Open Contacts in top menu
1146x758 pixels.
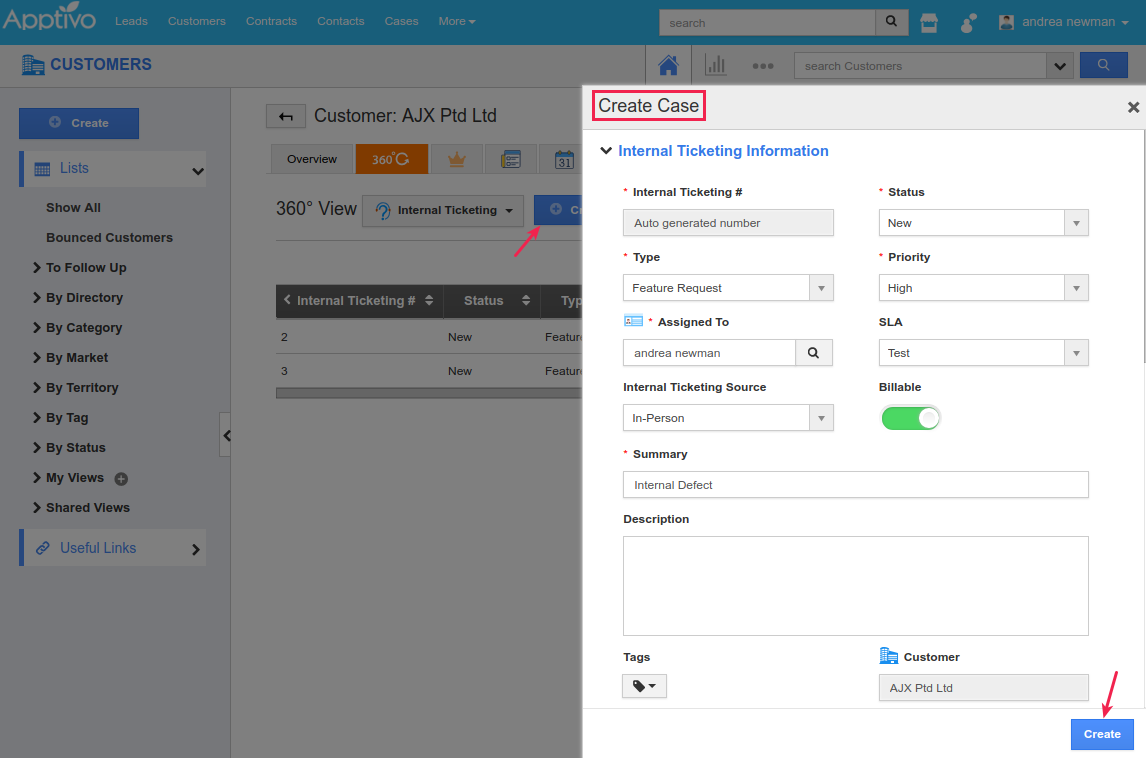point(341,21)
